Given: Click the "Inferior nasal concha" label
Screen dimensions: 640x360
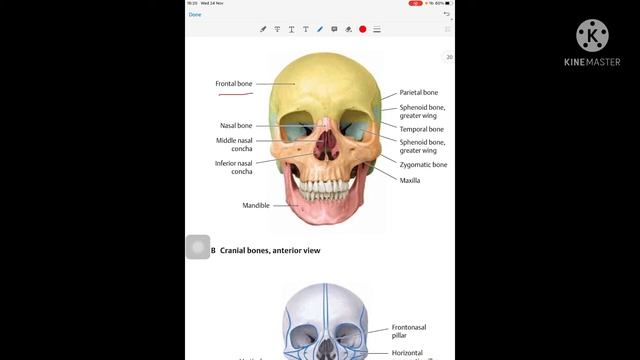Looking at the screenshot, I should pos(233,167).
